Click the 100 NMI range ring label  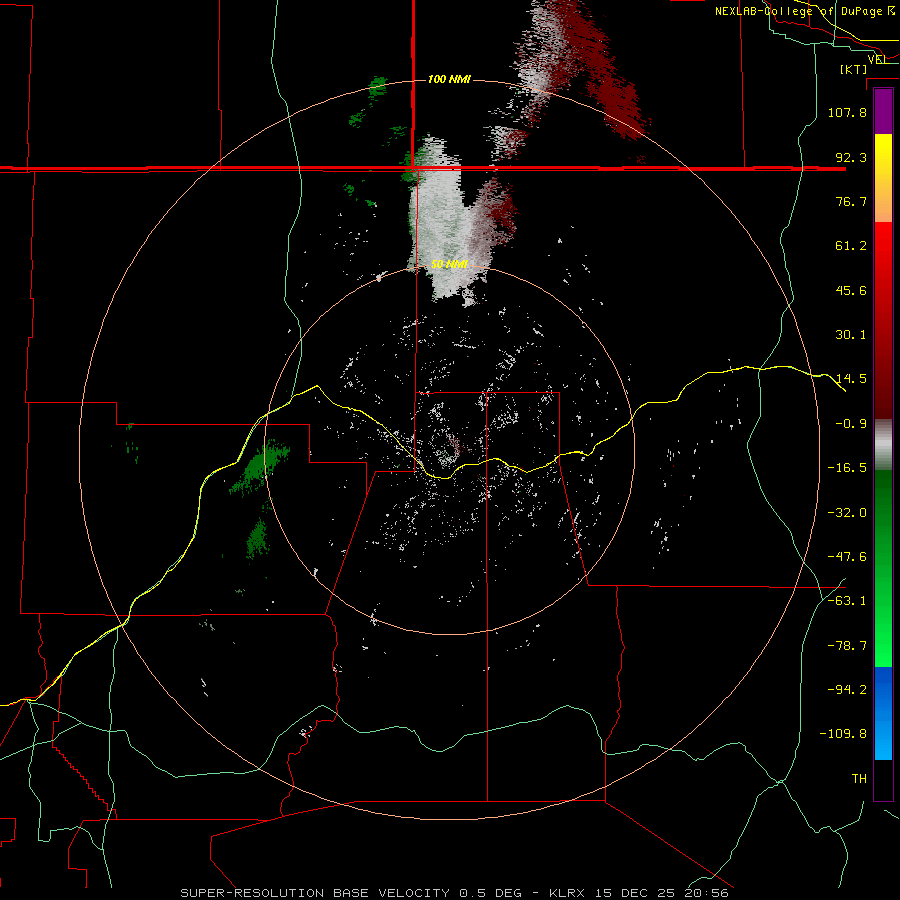coord(449,79)
